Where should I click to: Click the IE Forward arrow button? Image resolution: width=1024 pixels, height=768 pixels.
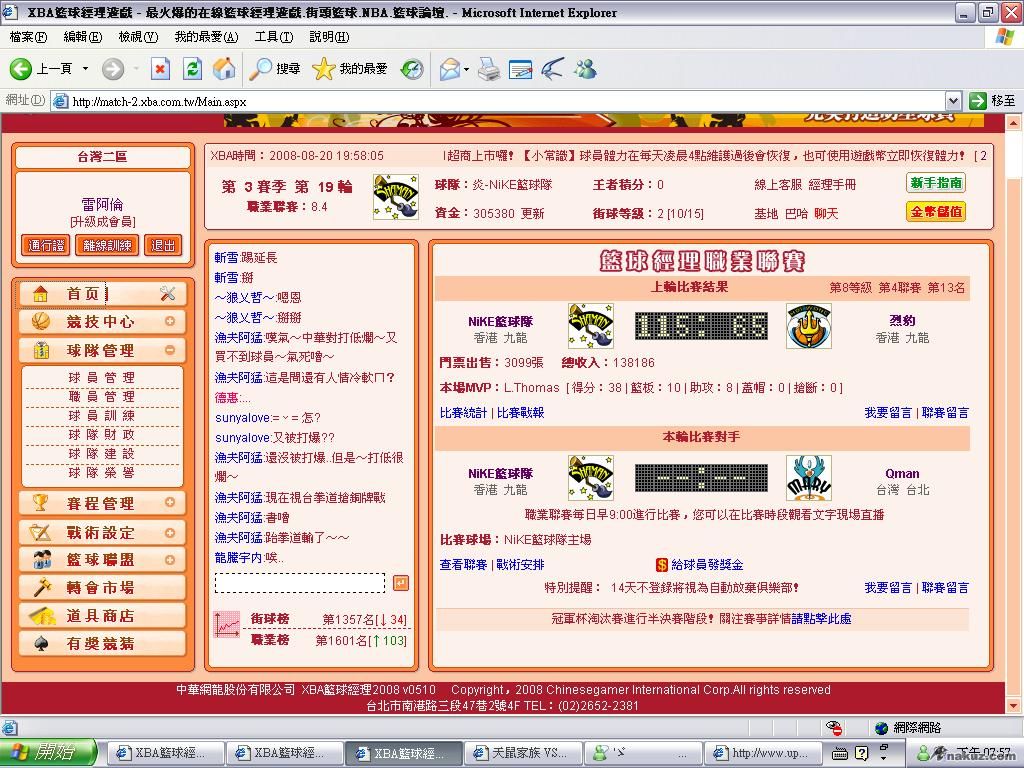pyautogui.click(x=113, y=69)
